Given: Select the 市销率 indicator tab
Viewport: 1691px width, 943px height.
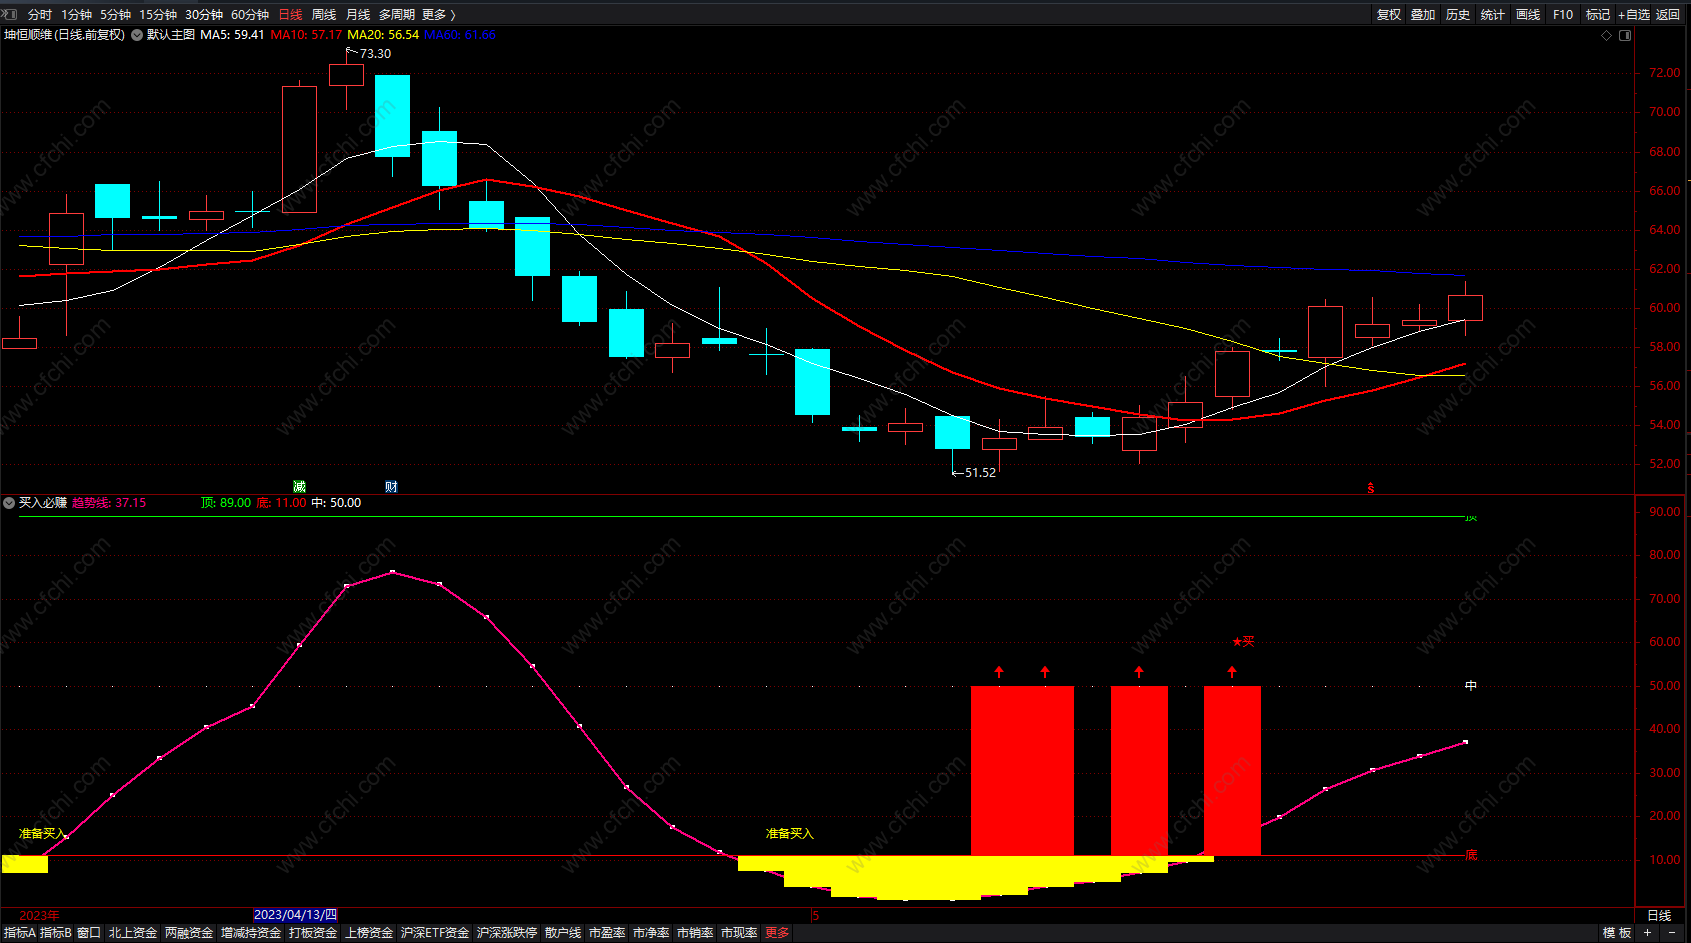Looking at the screenshot, I should click(695, 933).
